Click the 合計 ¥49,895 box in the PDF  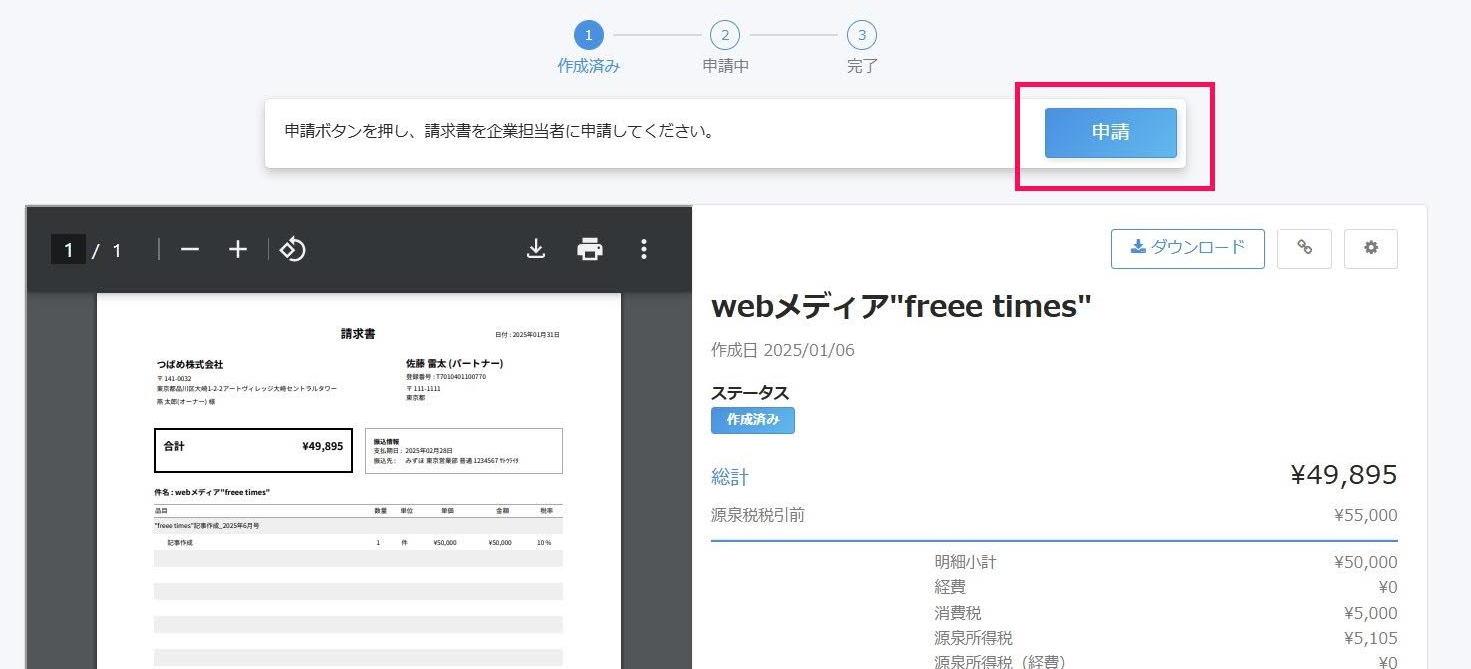point(254,450)
